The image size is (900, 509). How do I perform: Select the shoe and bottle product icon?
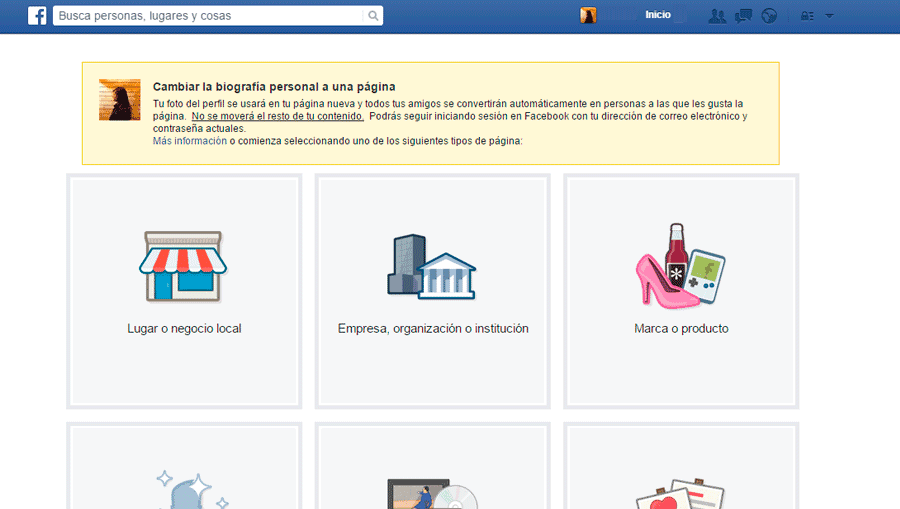680,266
